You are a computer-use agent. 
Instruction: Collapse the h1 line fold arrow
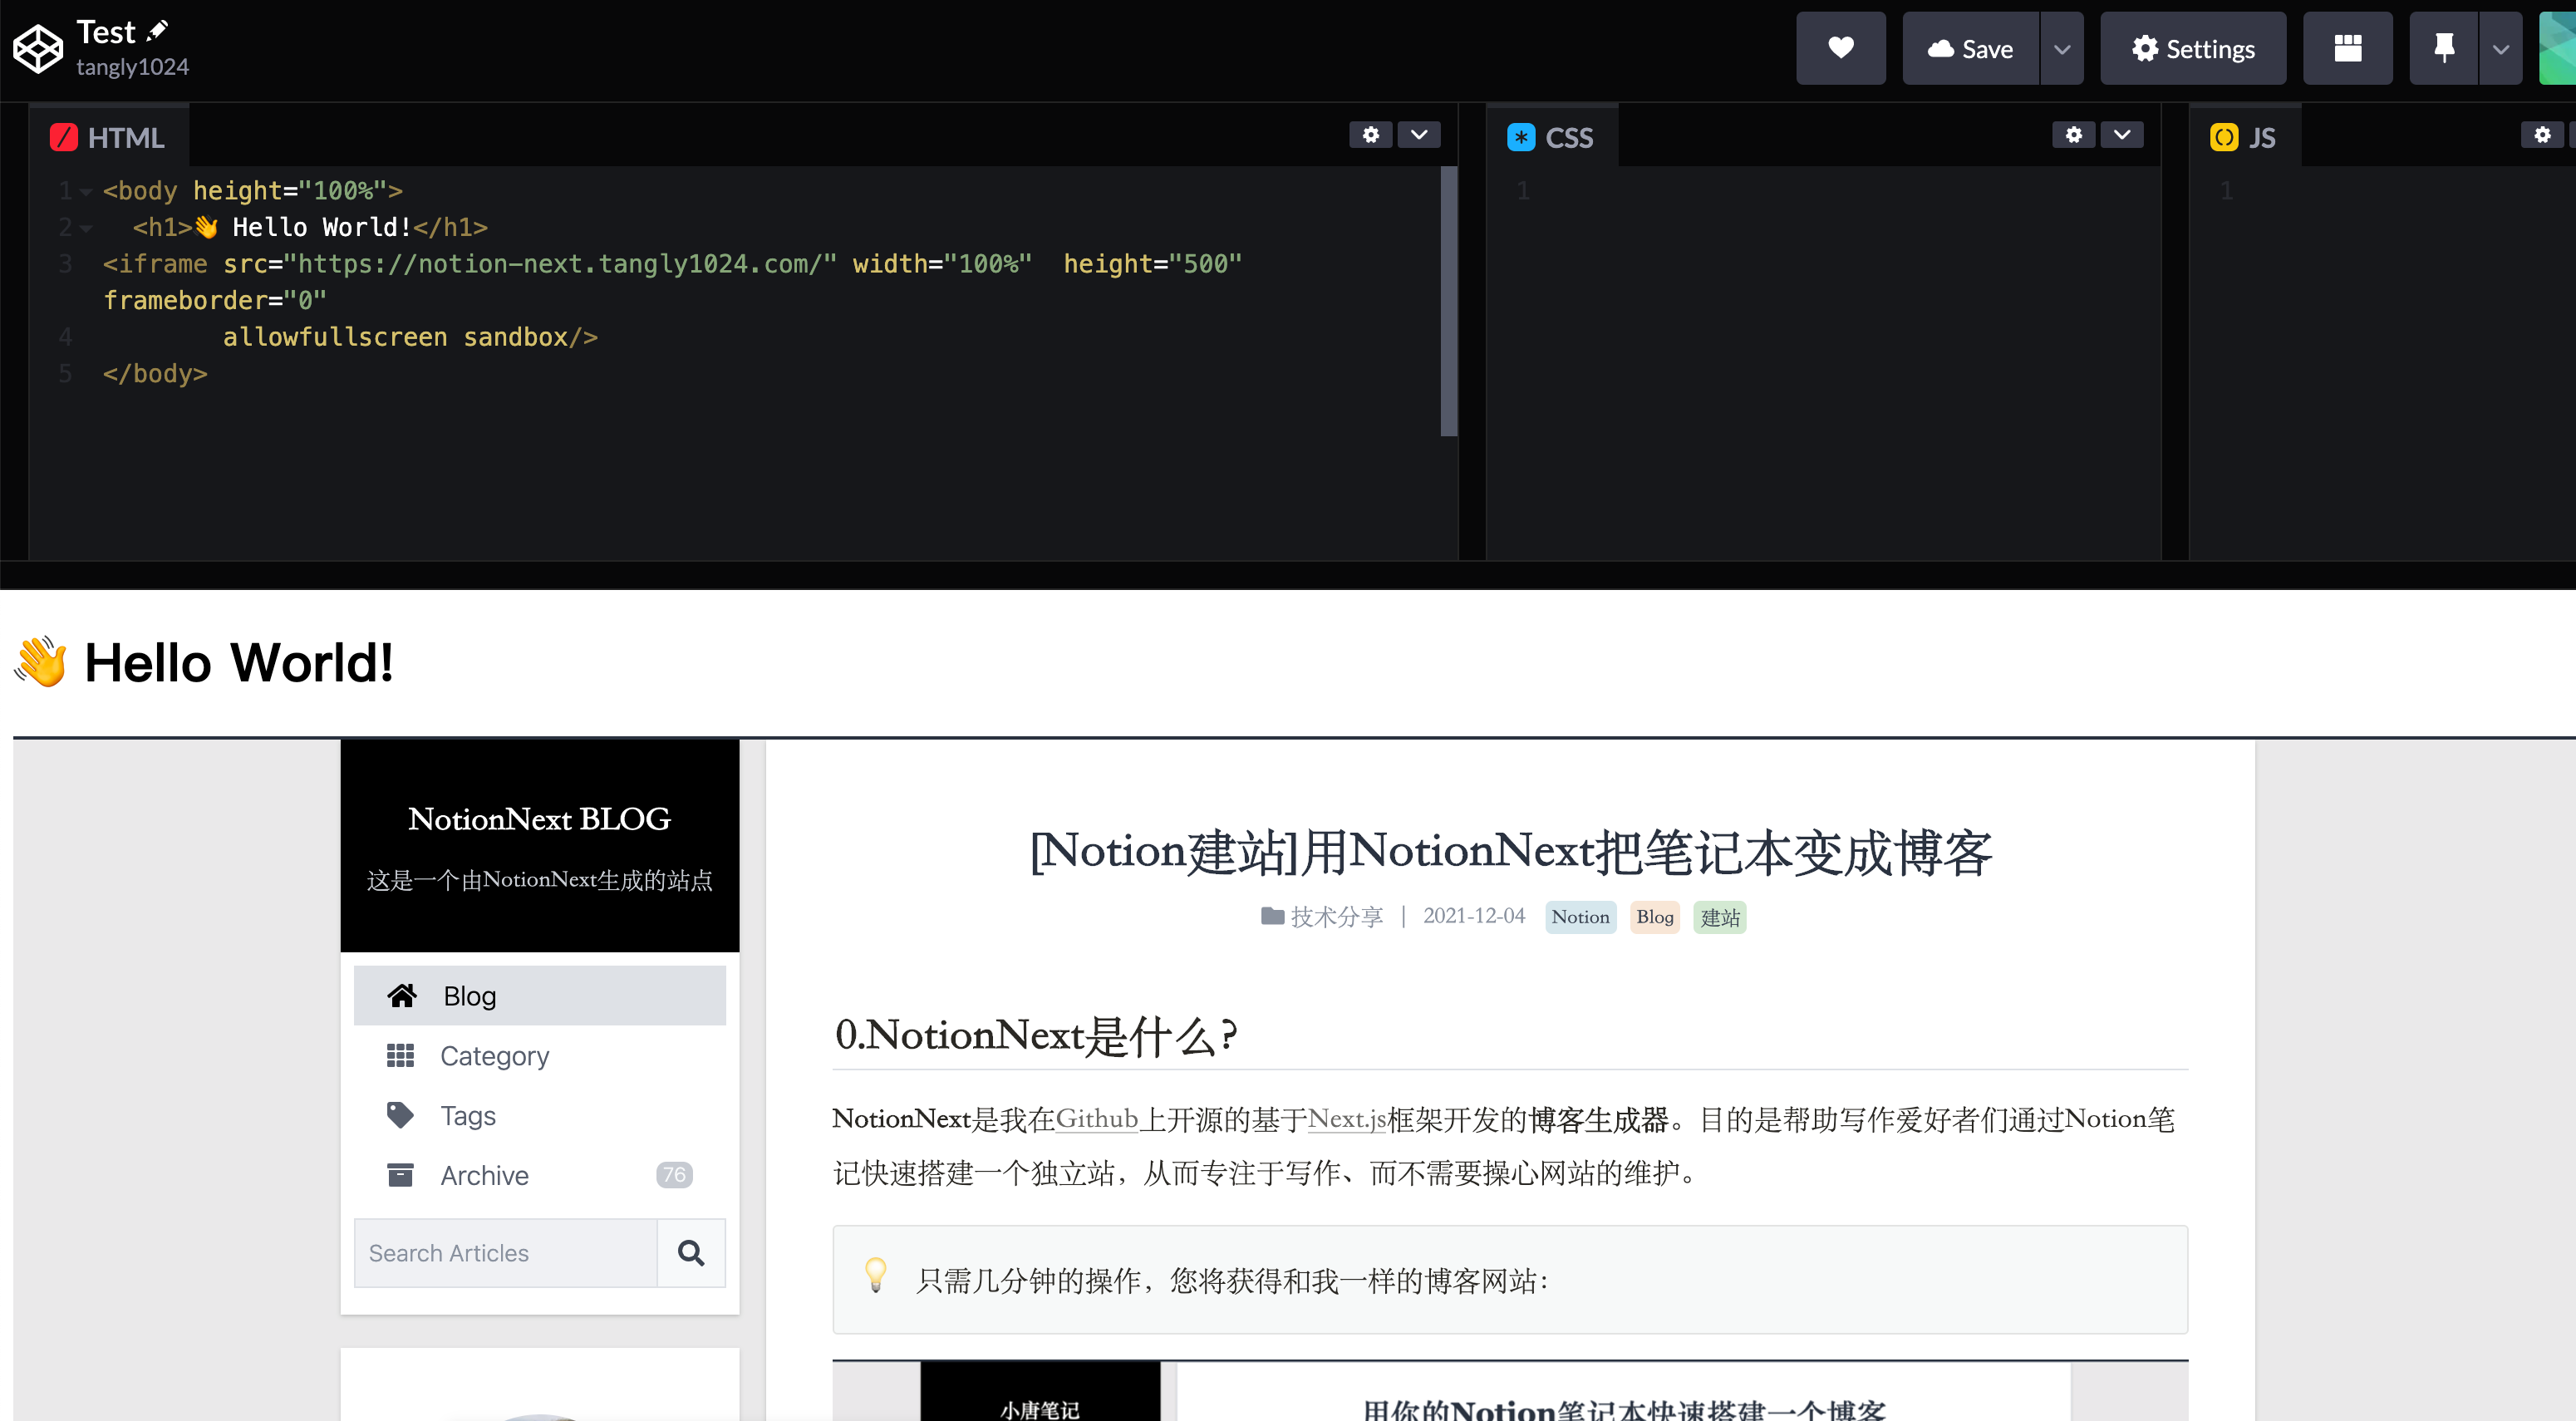86,228
